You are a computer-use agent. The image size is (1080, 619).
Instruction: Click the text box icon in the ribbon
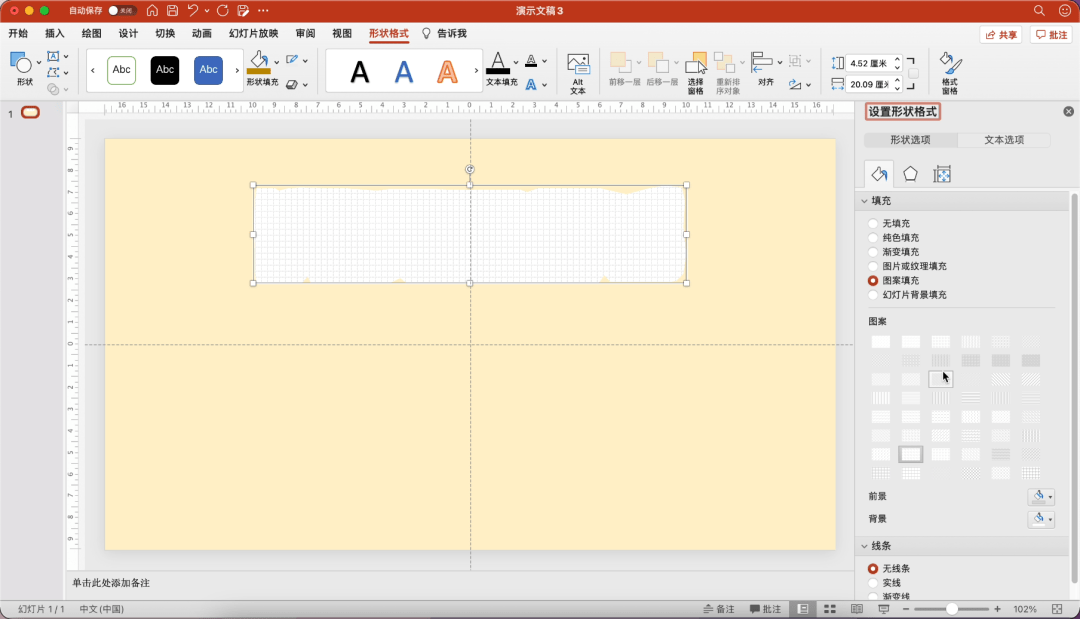pyautogui.click(x=53, y=56)
